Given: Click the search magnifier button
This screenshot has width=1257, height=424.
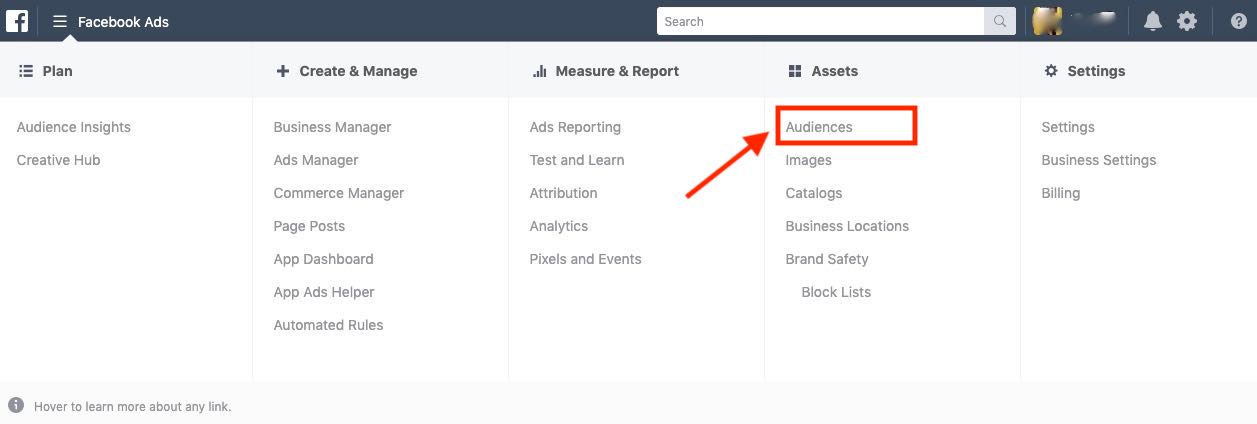Looking at the screenshot, I should [x=999, y=21].
